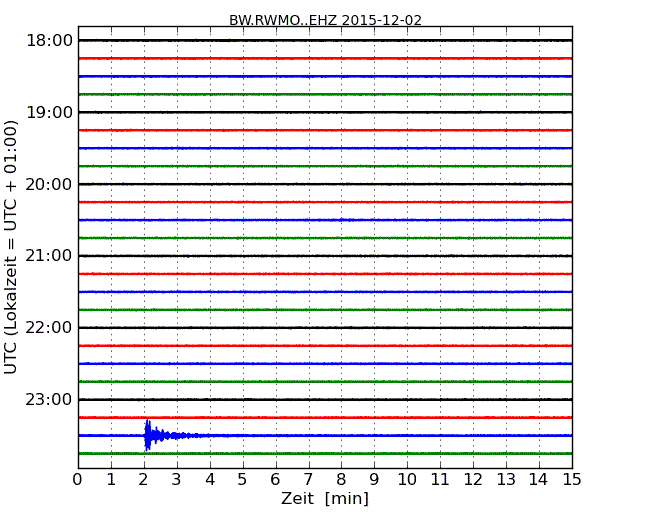Click the black trace at 21:00
This screenshot has height=520, width=650.
325,256
